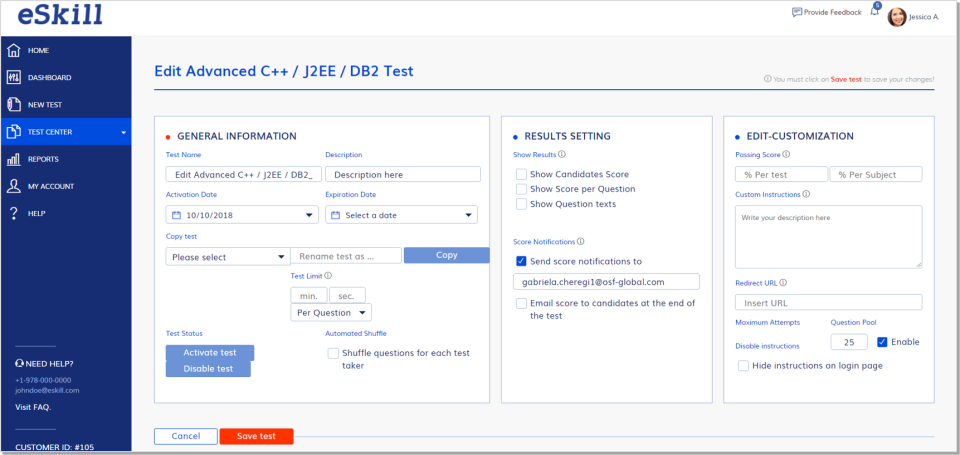Screen dimensions: 960x455
Task: Click the Rename test as field
Action: pos(346,257)
